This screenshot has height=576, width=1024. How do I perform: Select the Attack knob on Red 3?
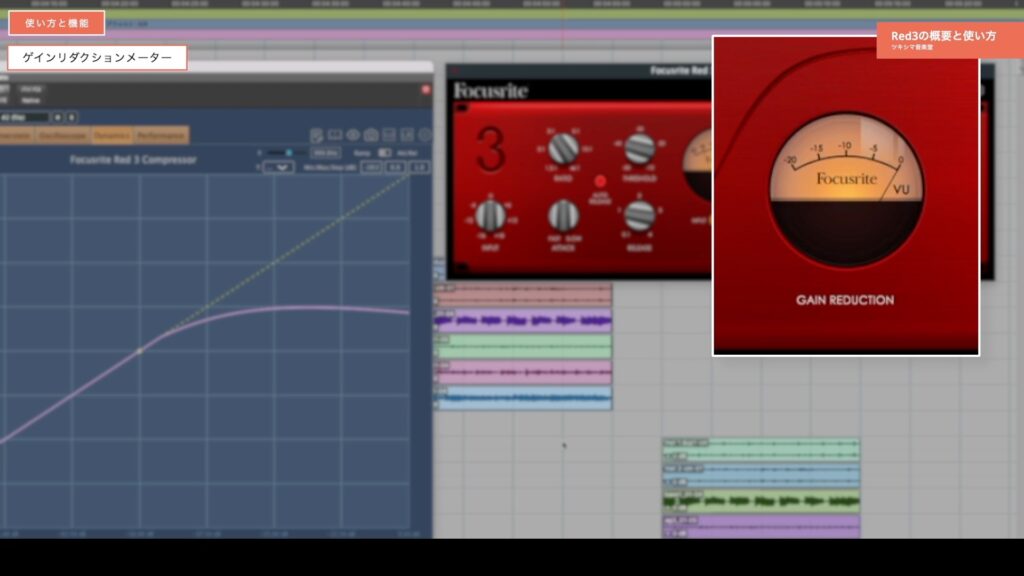click(562, 216)
